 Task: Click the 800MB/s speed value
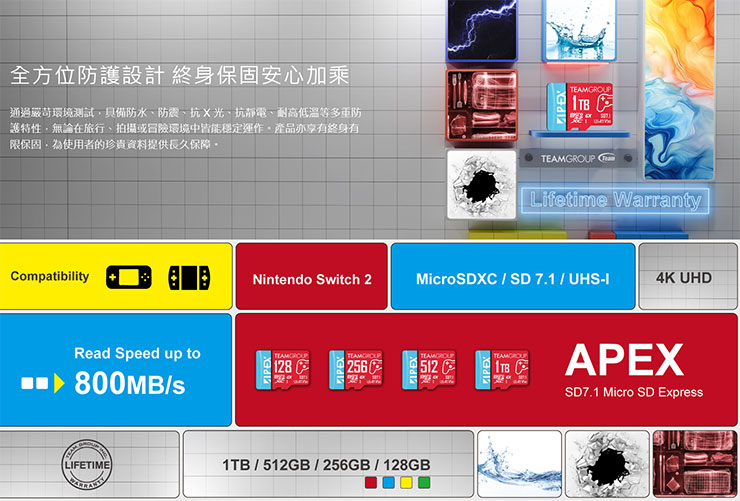tap(130, 383)
